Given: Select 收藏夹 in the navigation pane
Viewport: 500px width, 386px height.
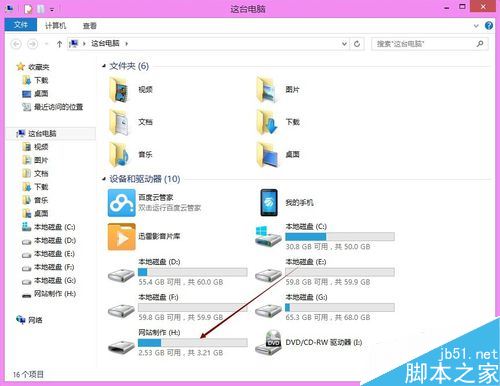Looking at the screenshot, I should coord(39,67).
